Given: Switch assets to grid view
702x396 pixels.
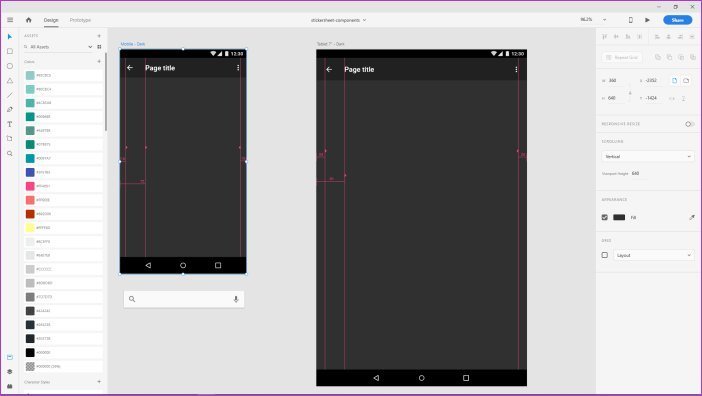Looking at the screenshot, I should pyautogui.click(x=99, y=47).
